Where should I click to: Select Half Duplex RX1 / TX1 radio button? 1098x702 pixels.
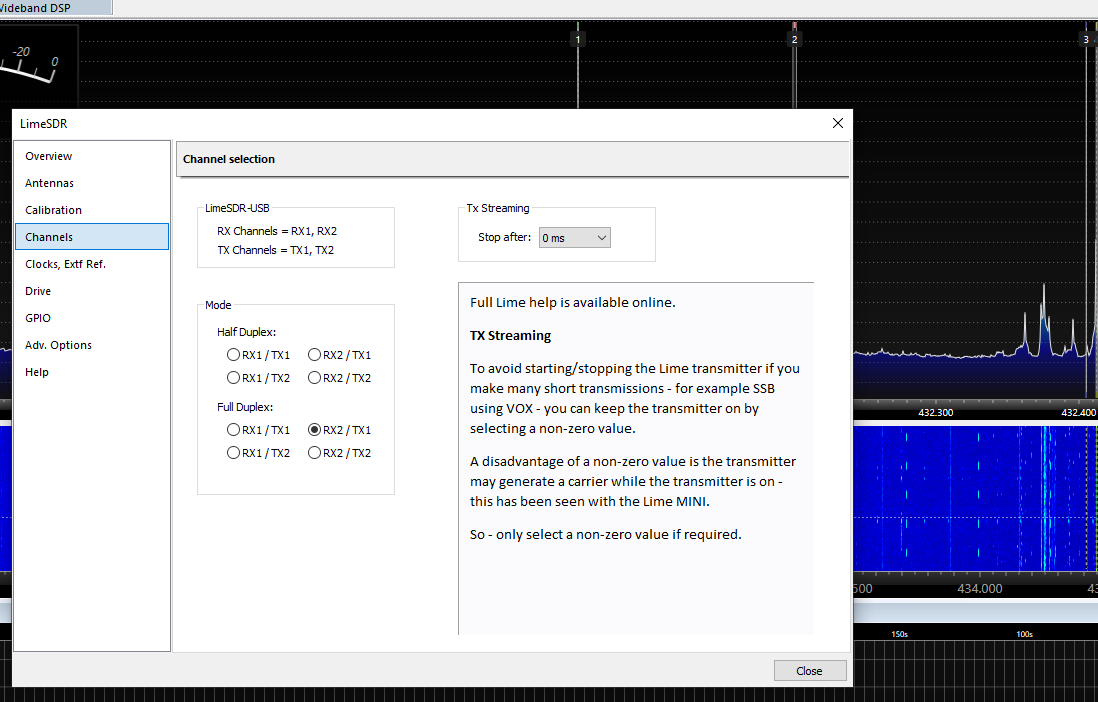pyautogui.click(x=233, y=355)
